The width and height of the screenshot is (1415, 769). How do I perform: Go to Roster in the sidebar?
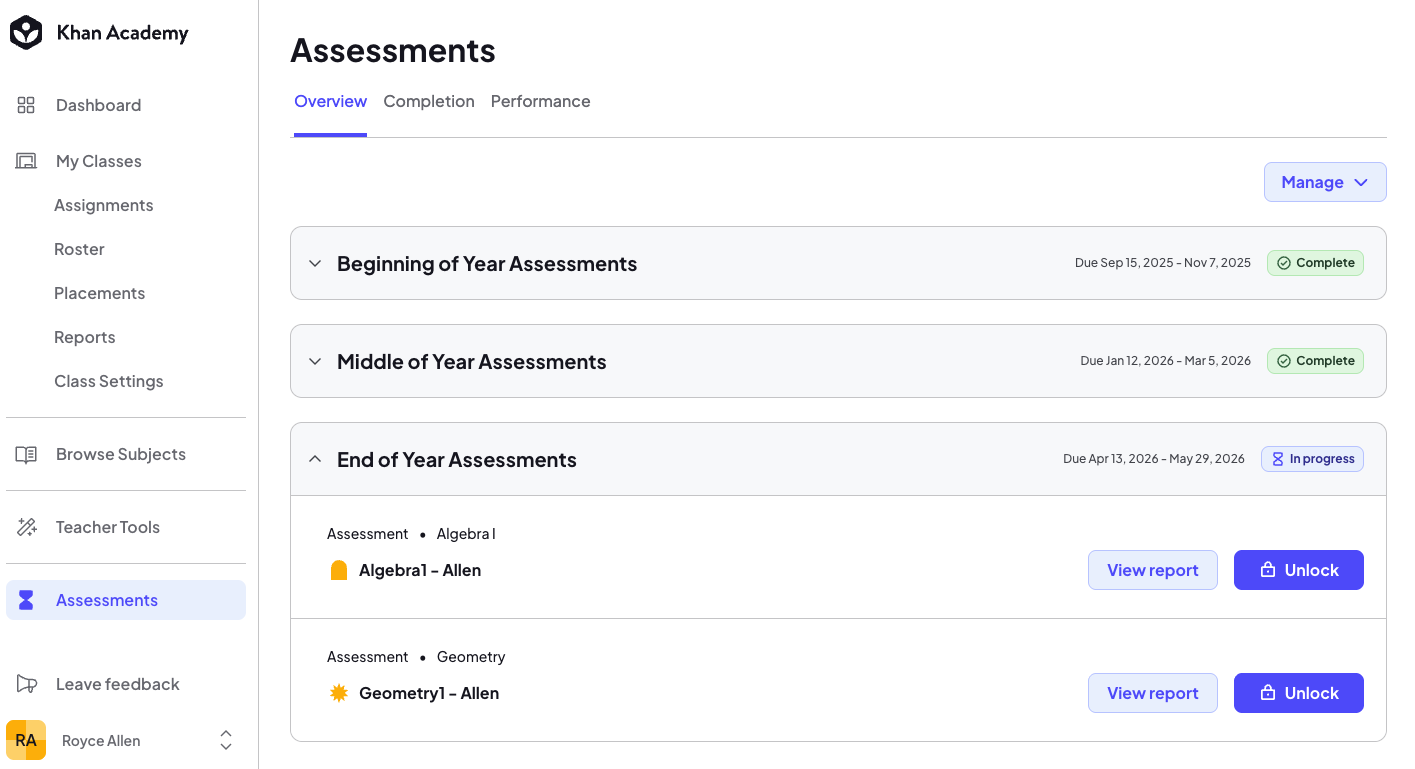79,249
